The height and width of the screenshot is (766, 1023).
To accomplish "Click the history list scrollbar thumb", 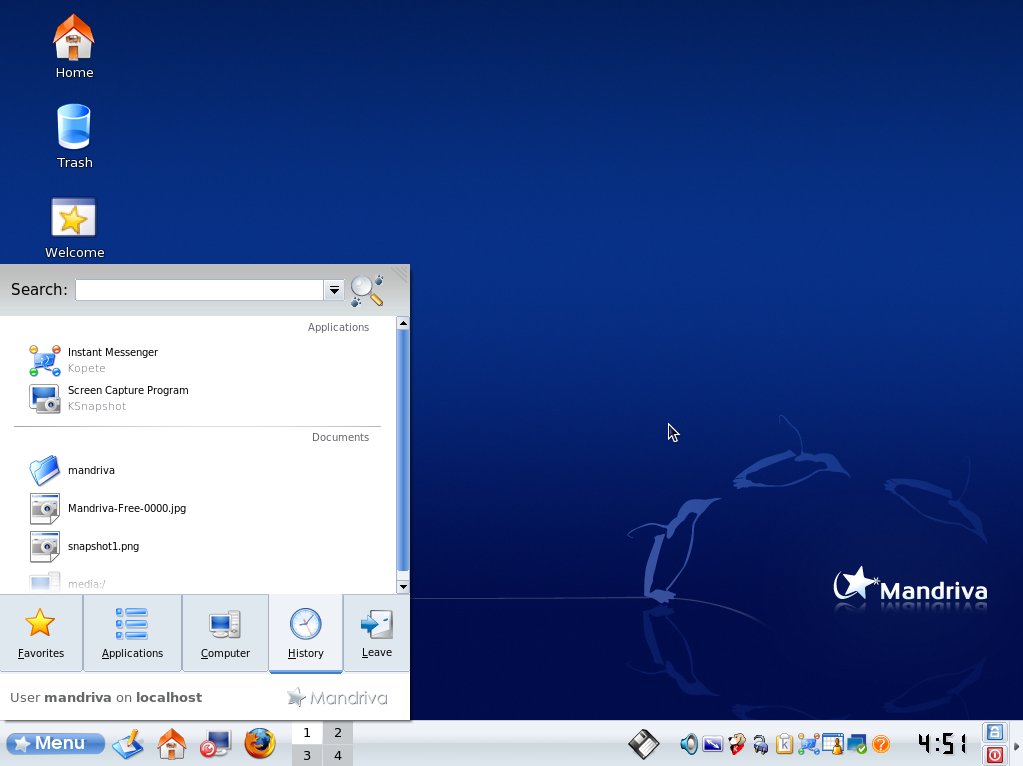I will [x=403, y=450].
